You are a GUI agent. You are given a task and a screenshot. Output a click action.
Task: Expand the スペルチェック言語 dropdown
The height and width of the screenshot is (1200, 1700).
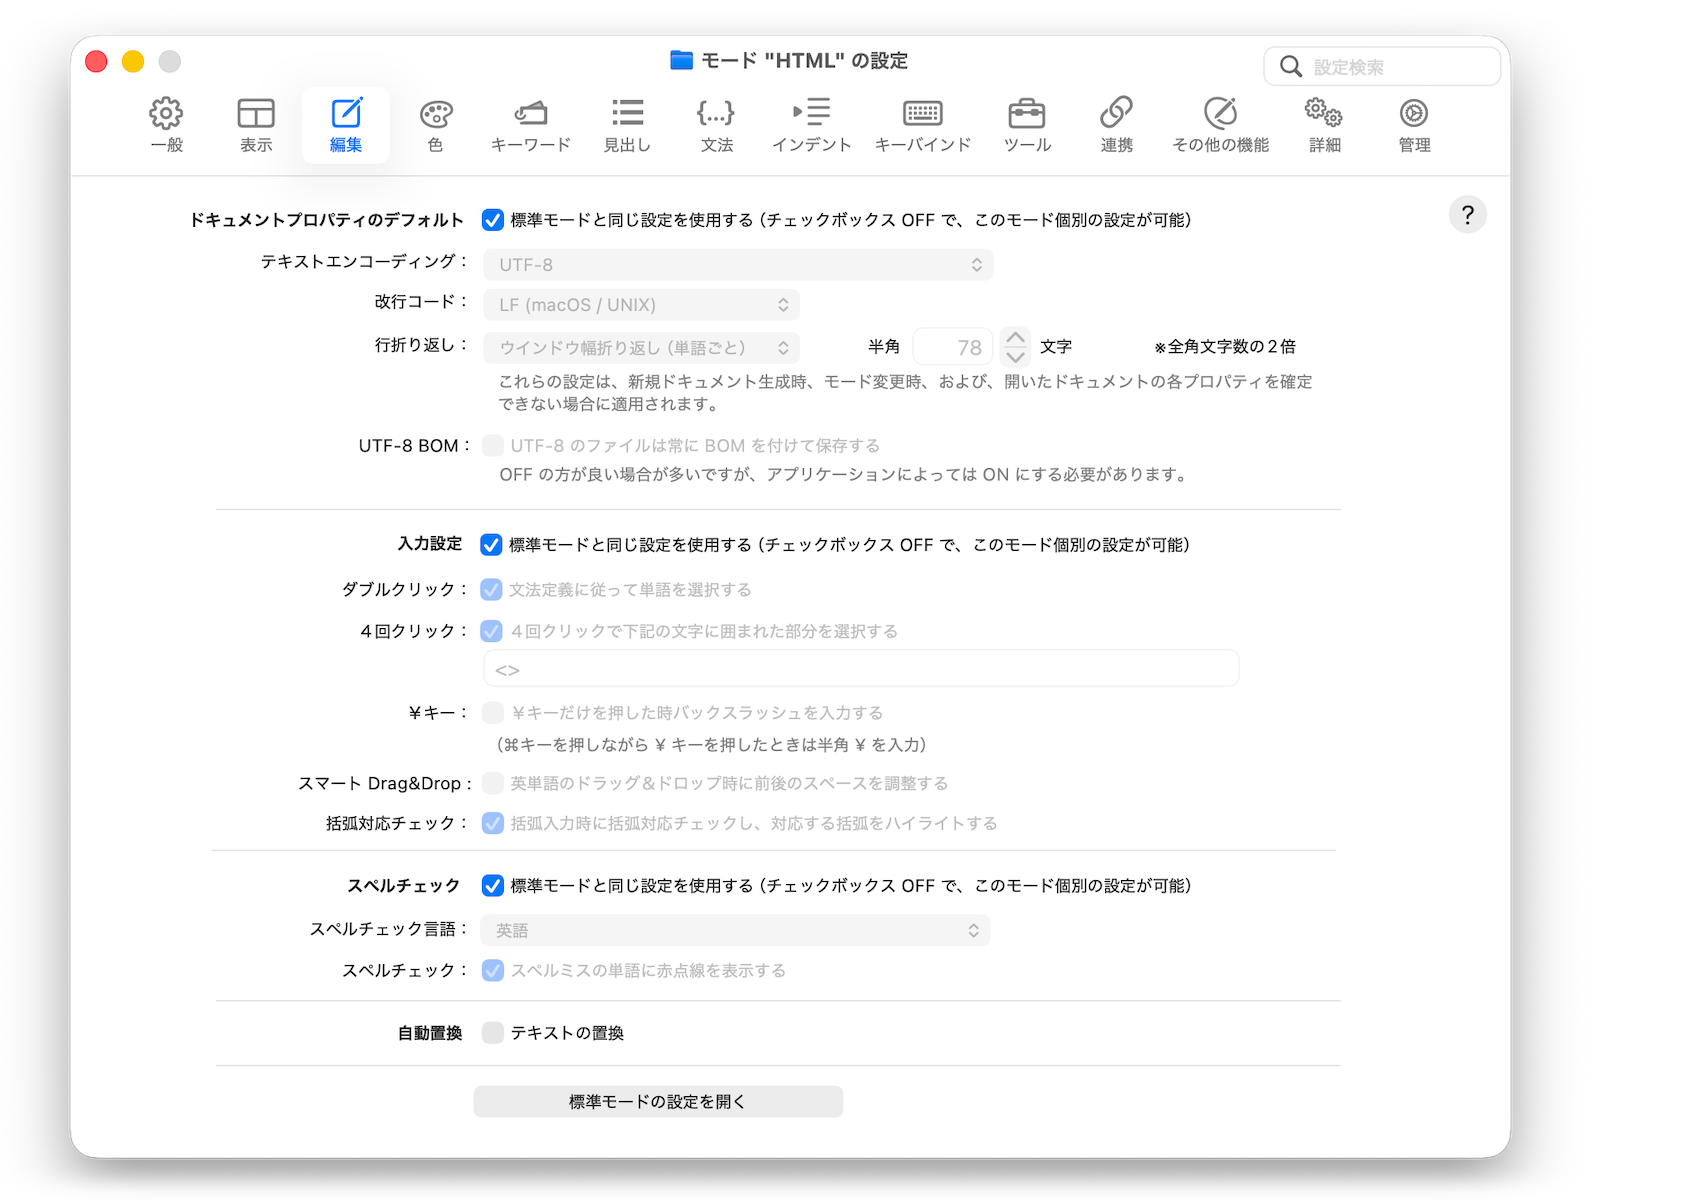click(x=735, y=930)
